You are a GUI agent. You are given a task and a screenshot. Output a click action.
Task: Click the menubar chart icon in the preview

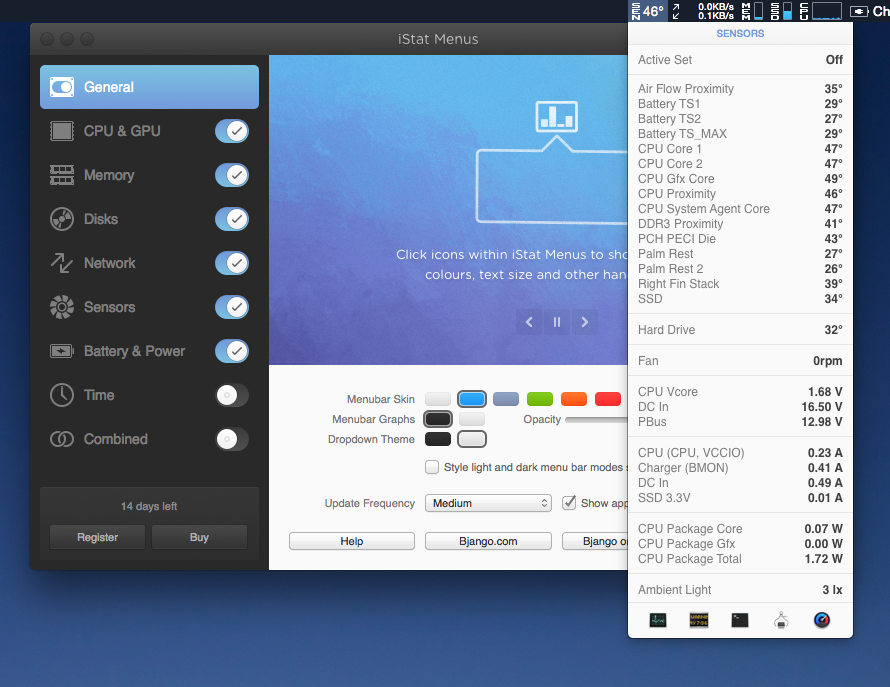click(x=556, y=116)
